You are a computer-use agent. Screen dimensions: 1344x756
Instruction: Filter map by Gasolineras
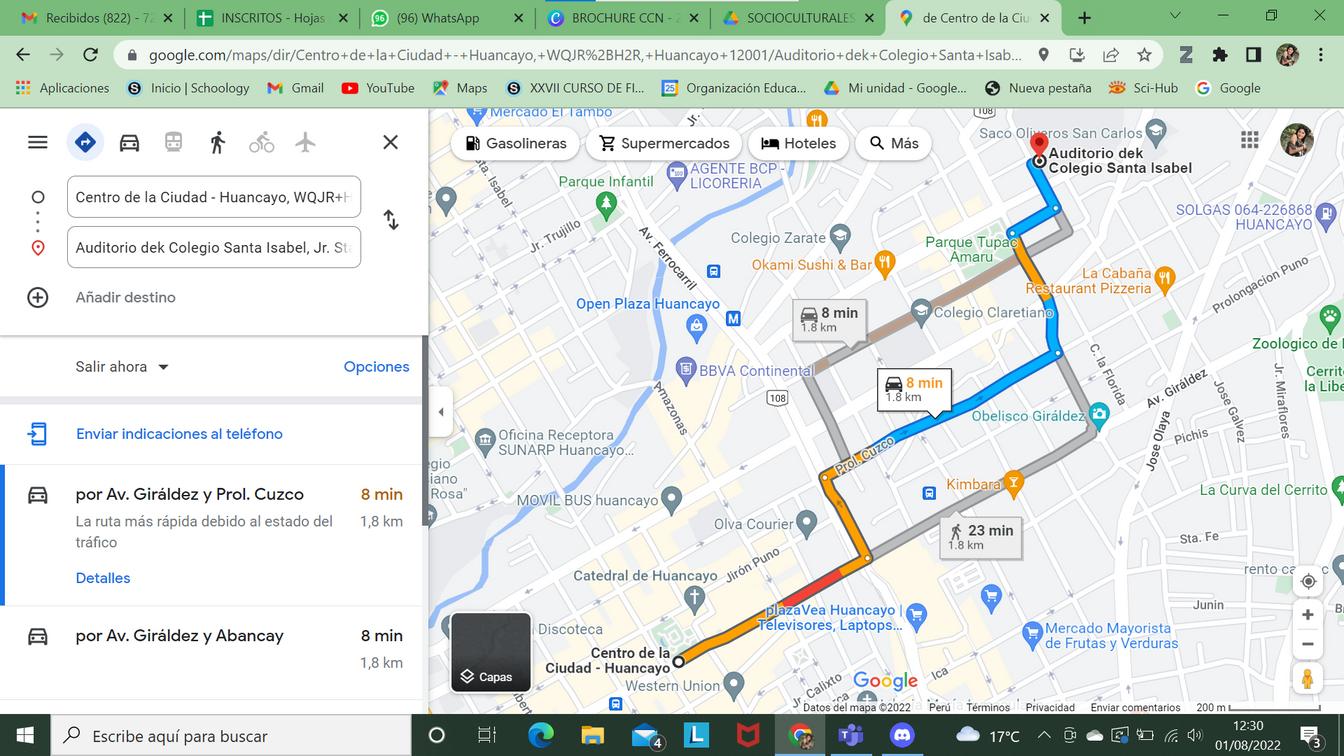(516, 143)
